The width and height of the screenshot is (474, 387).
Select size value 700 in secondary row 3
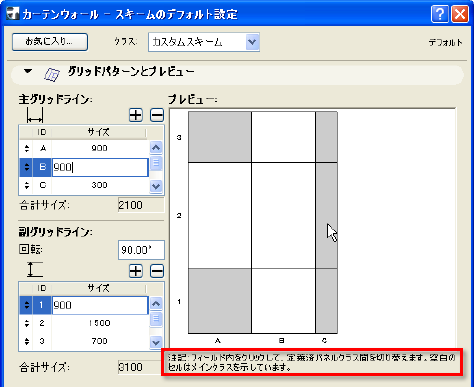99,341
